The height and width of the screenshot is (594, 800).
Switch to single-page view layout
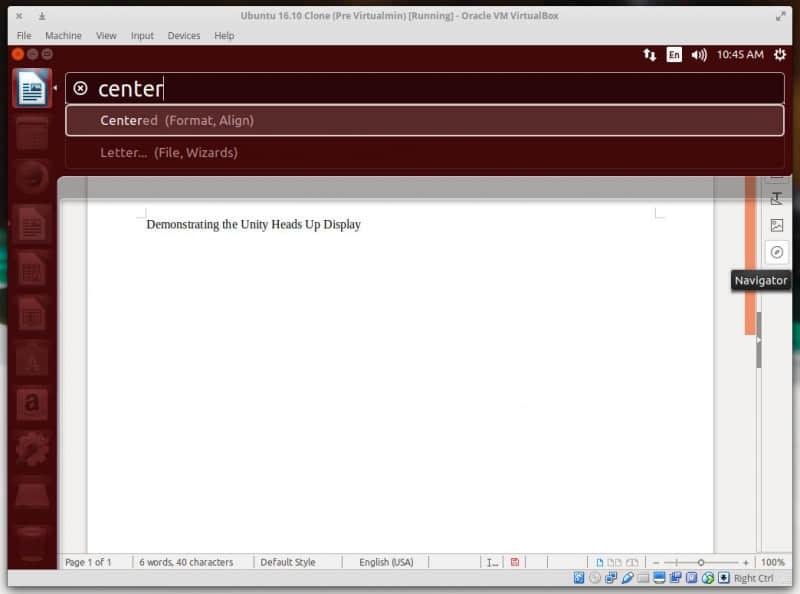click(x=600, y=563)
